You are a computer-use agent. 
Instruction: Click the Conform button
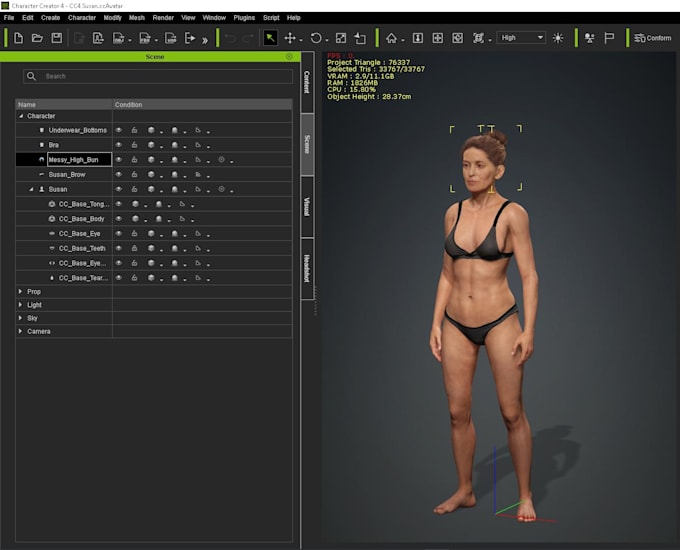653,38
